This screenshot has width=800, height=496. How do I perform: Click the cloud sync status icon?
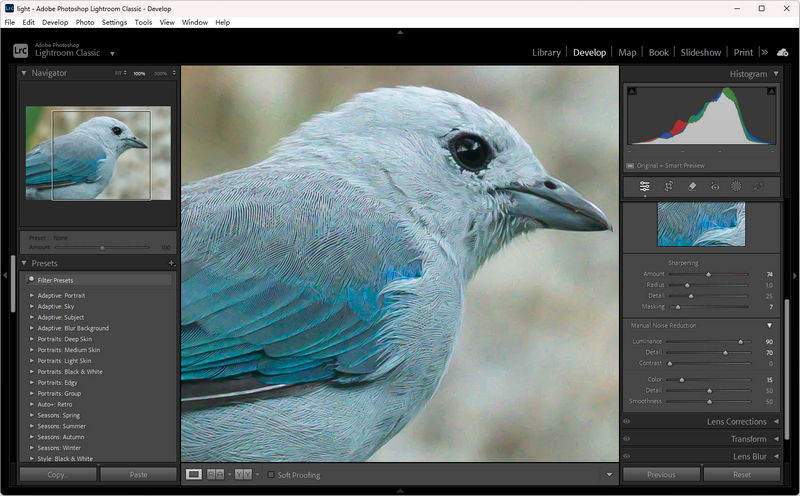(x=782, y=52)
